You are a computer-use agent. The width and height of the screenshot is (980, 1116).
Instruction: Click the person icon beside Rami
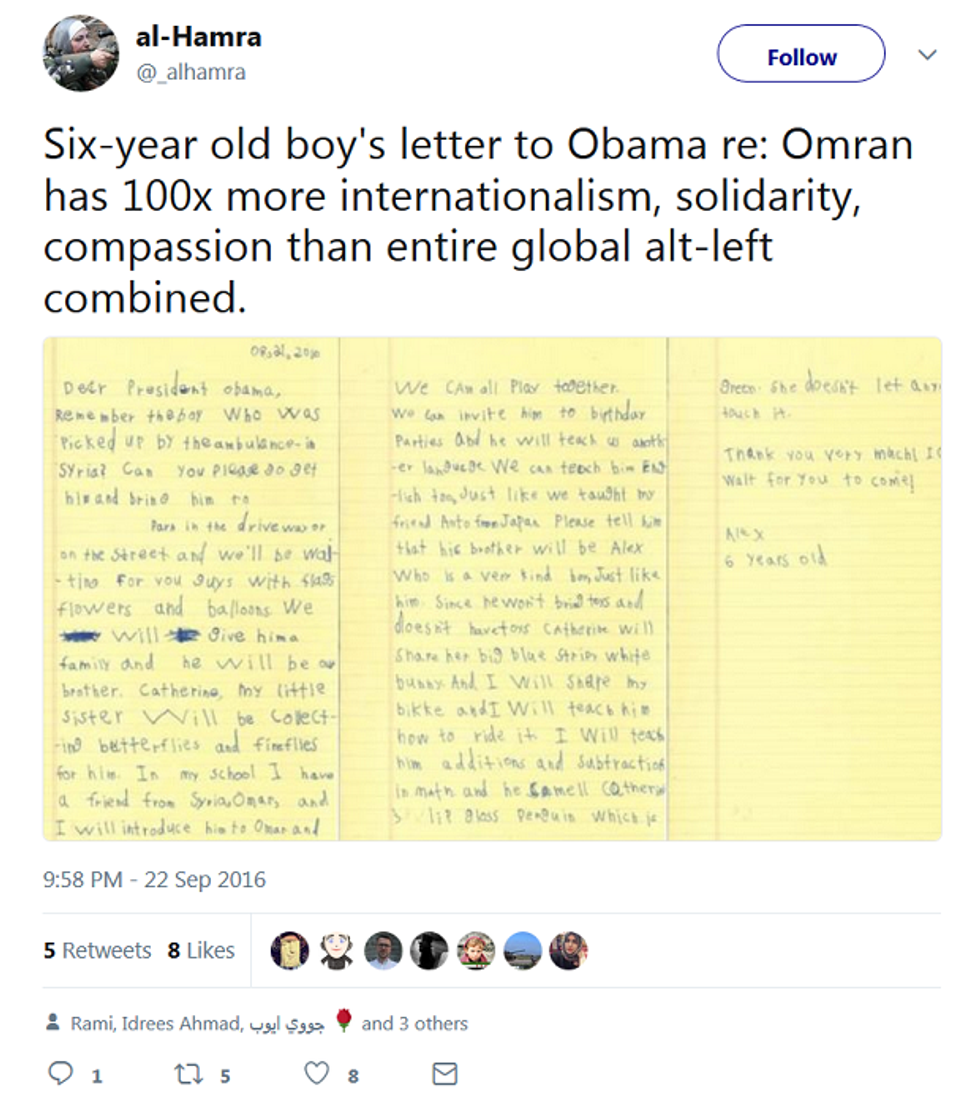[53, 1023]
